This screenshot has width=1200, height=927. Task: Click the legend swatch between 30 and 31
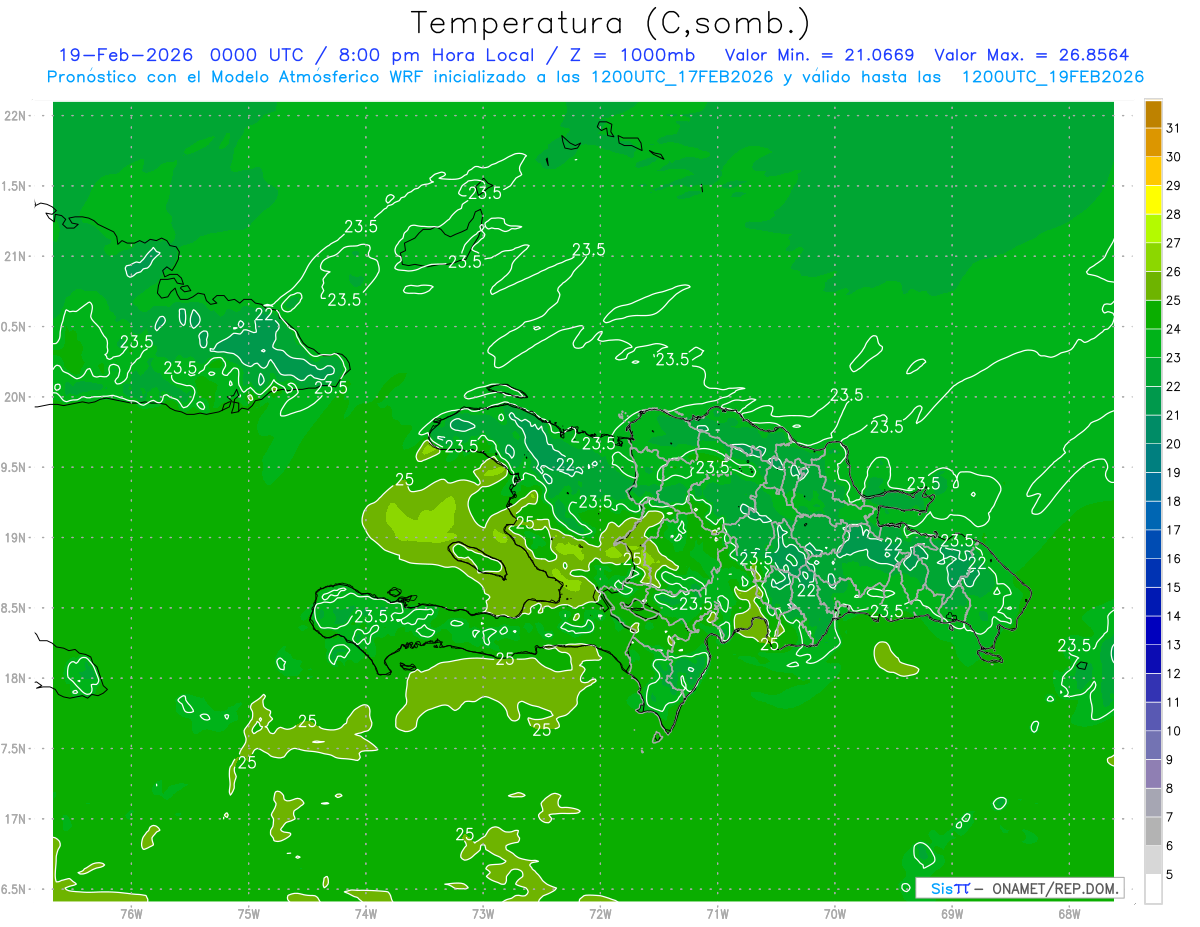[x=1153, y=143]
